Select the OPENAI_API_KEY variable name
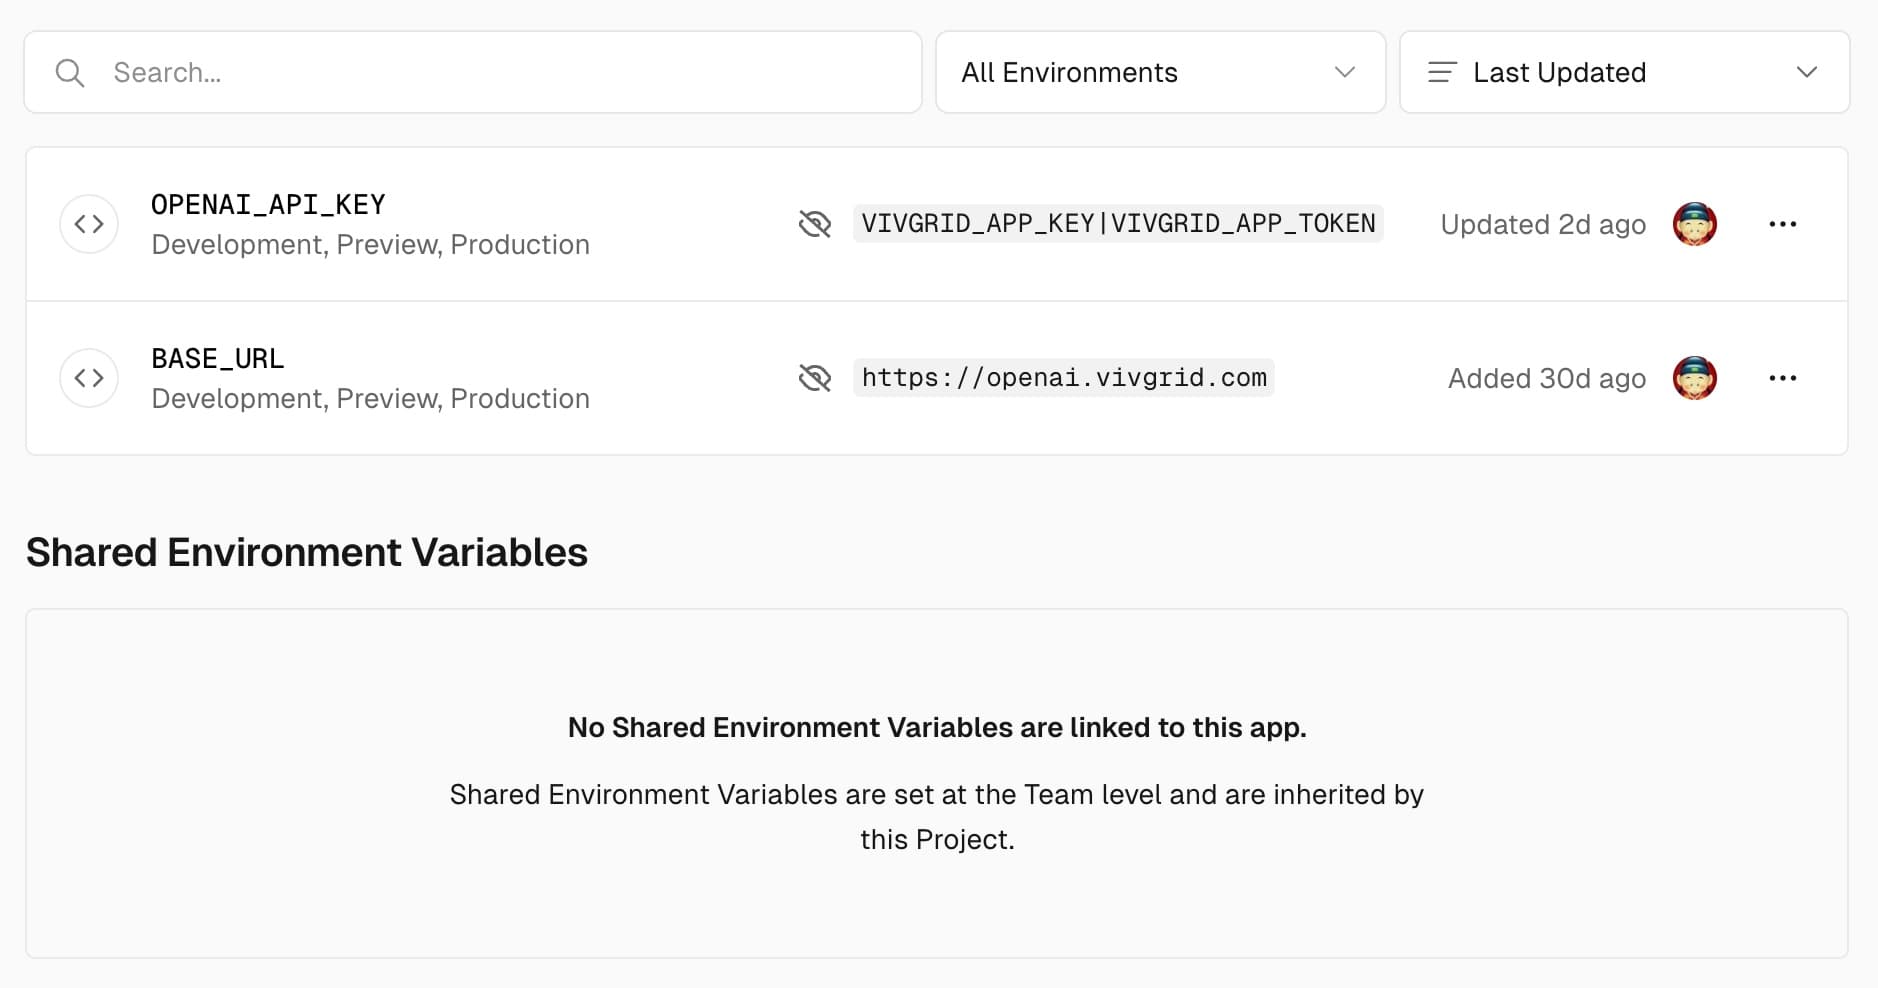This screenshot has height=988, width=1878. (x=267, y=204)
